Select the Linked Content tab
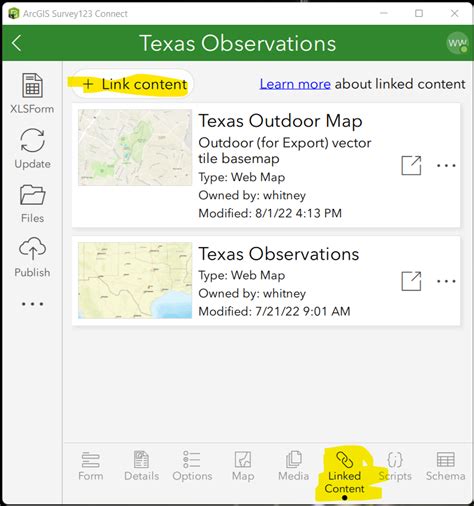The width and height of the screenshot is (474, 506). pos(345,473)
